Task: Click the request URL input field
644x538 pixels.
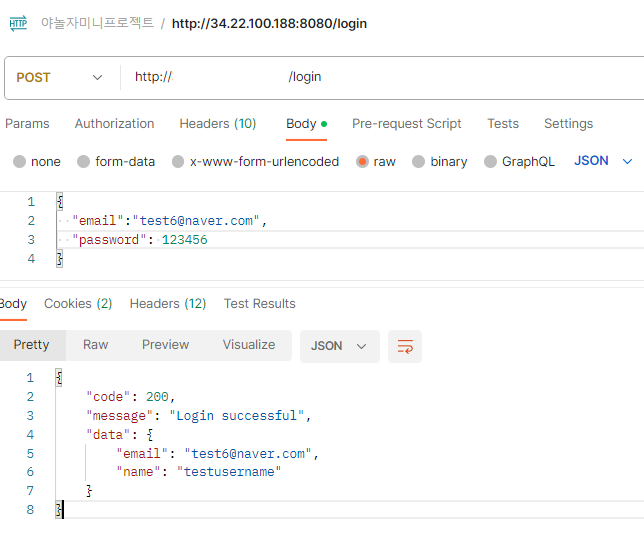Action: pos(382,77)
